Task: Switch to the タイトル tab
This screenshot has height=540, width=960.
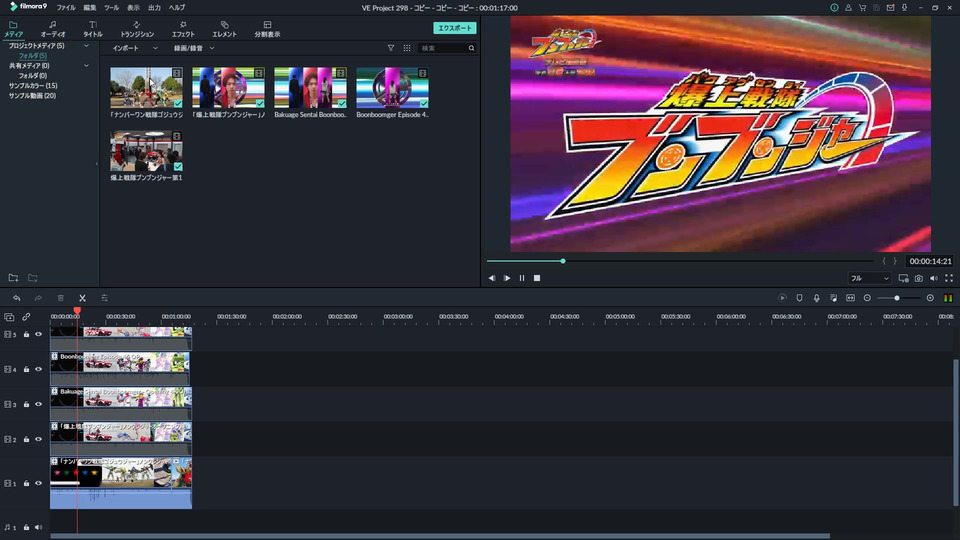Action: click(93, 29)
